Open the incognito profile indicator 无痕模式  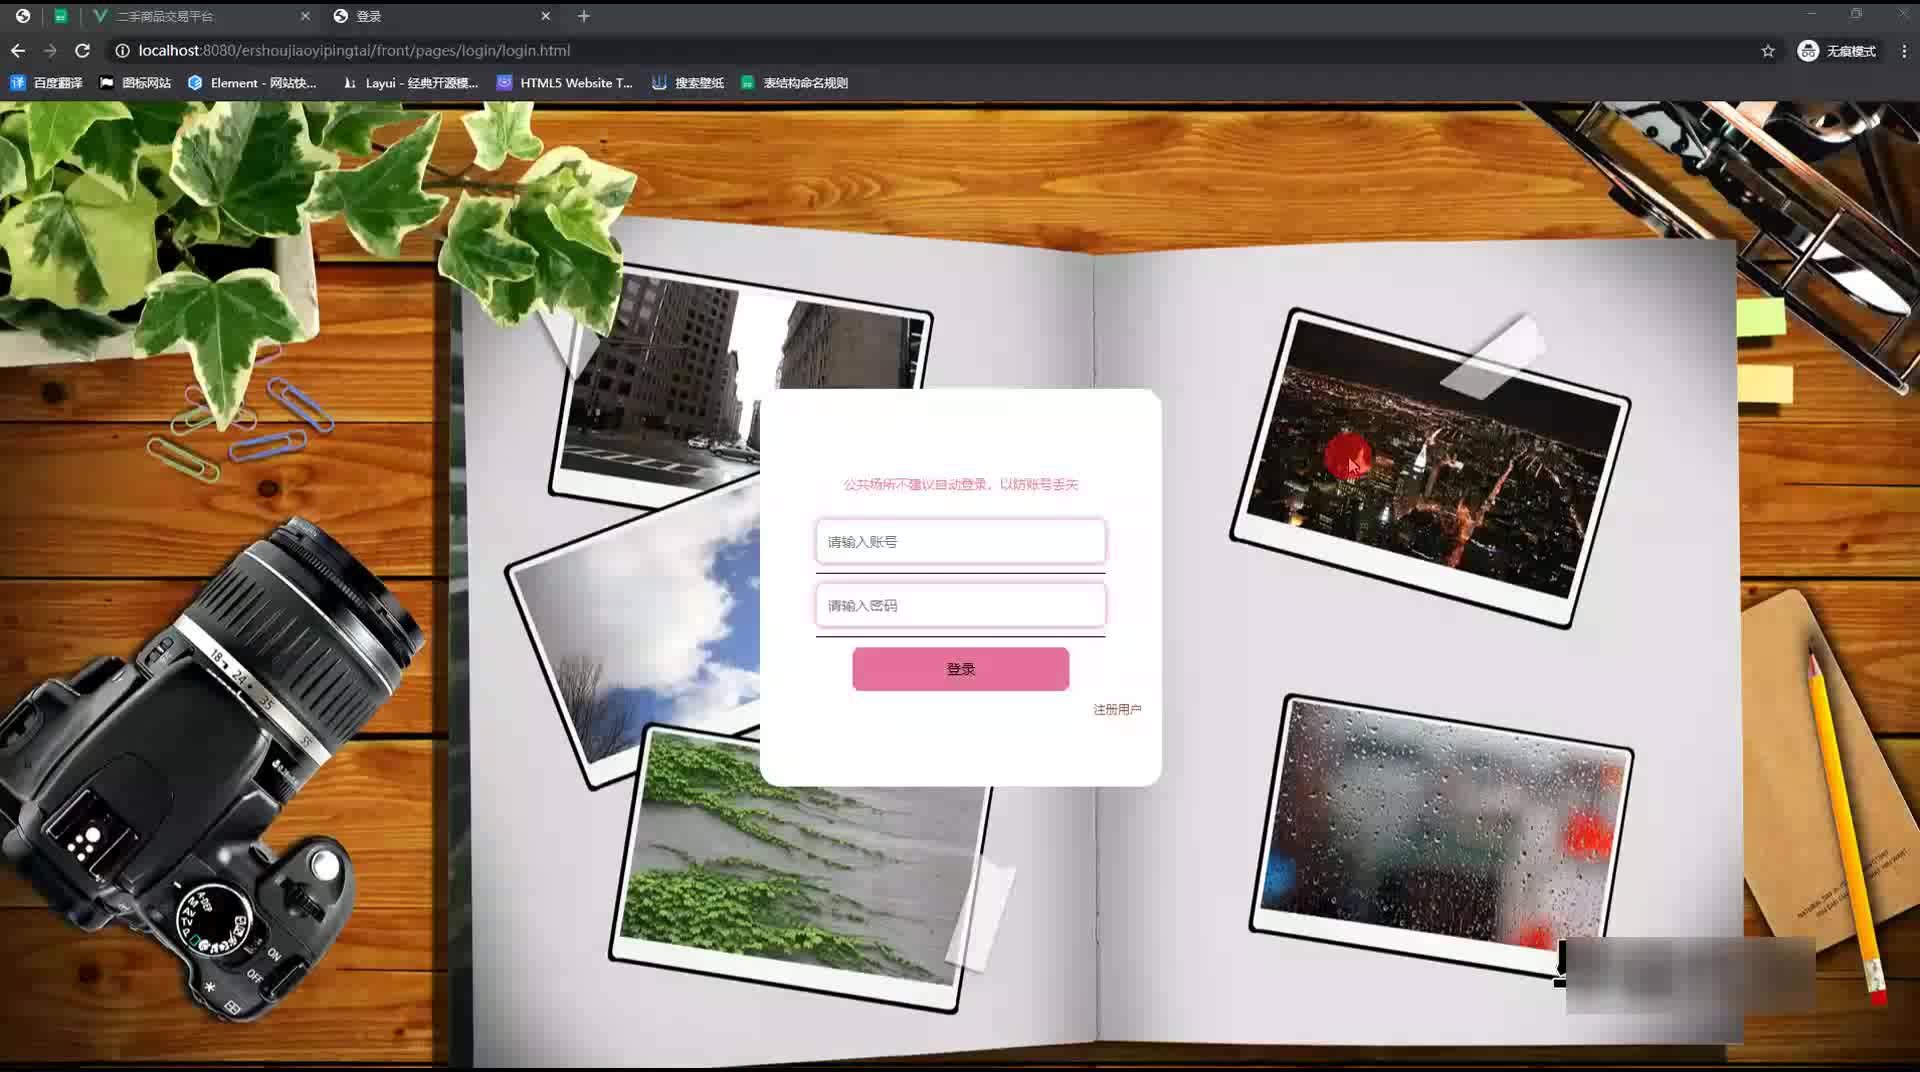pyautogui.click(x=1837, y=51)
